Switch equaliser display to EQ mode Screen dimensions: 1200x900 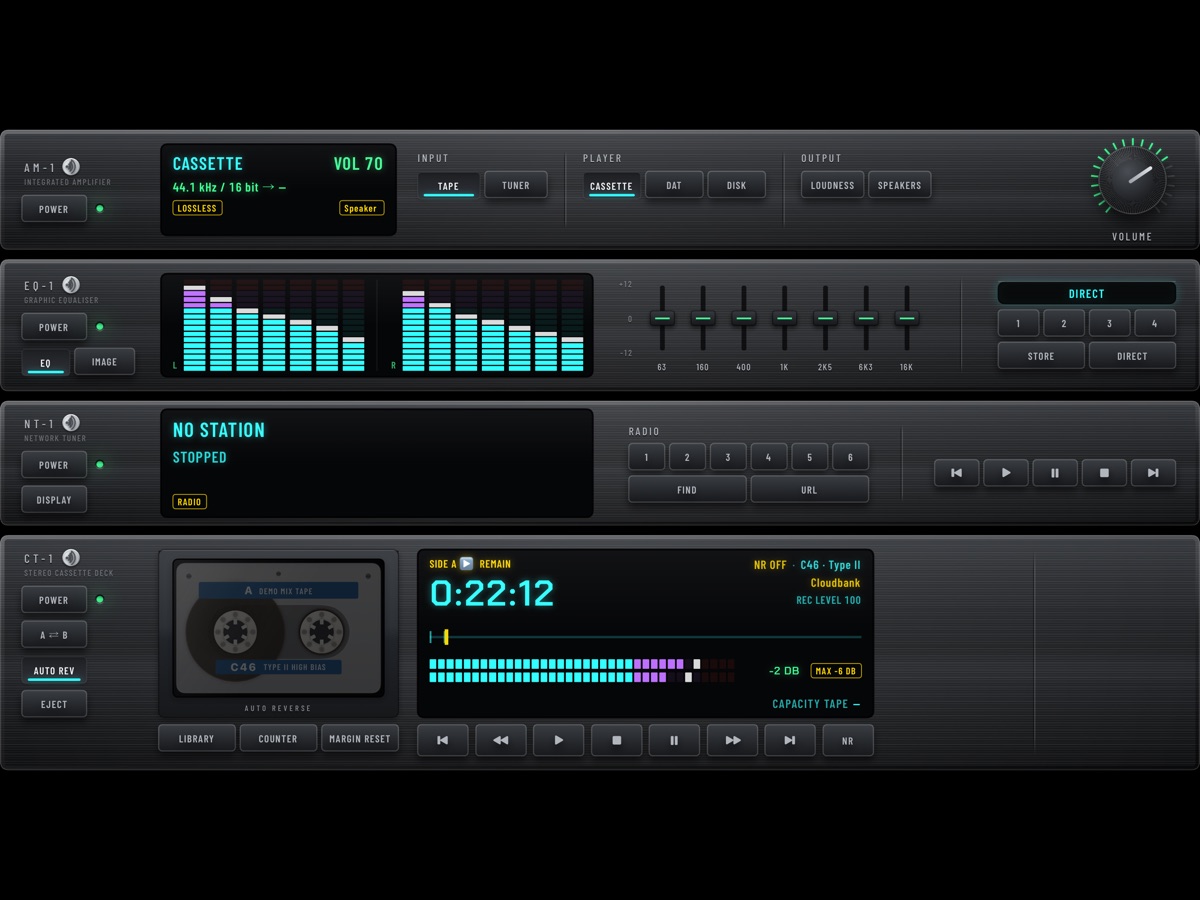click(x=45, y=362)
